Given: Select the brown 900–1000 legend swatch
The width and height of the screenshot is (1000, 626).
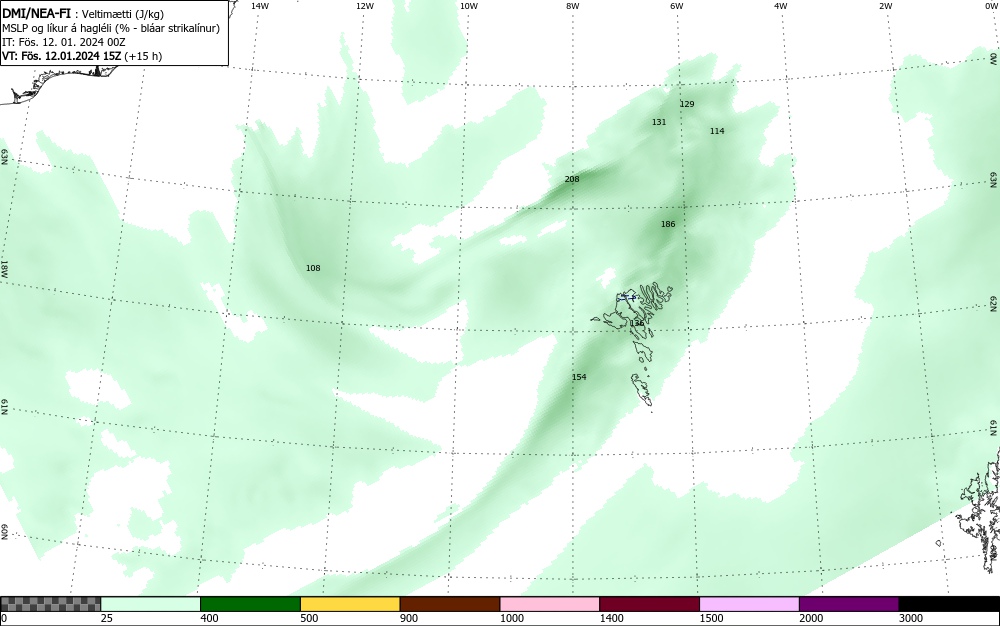Looking at the screenshot, I should (x=450, y=604).
